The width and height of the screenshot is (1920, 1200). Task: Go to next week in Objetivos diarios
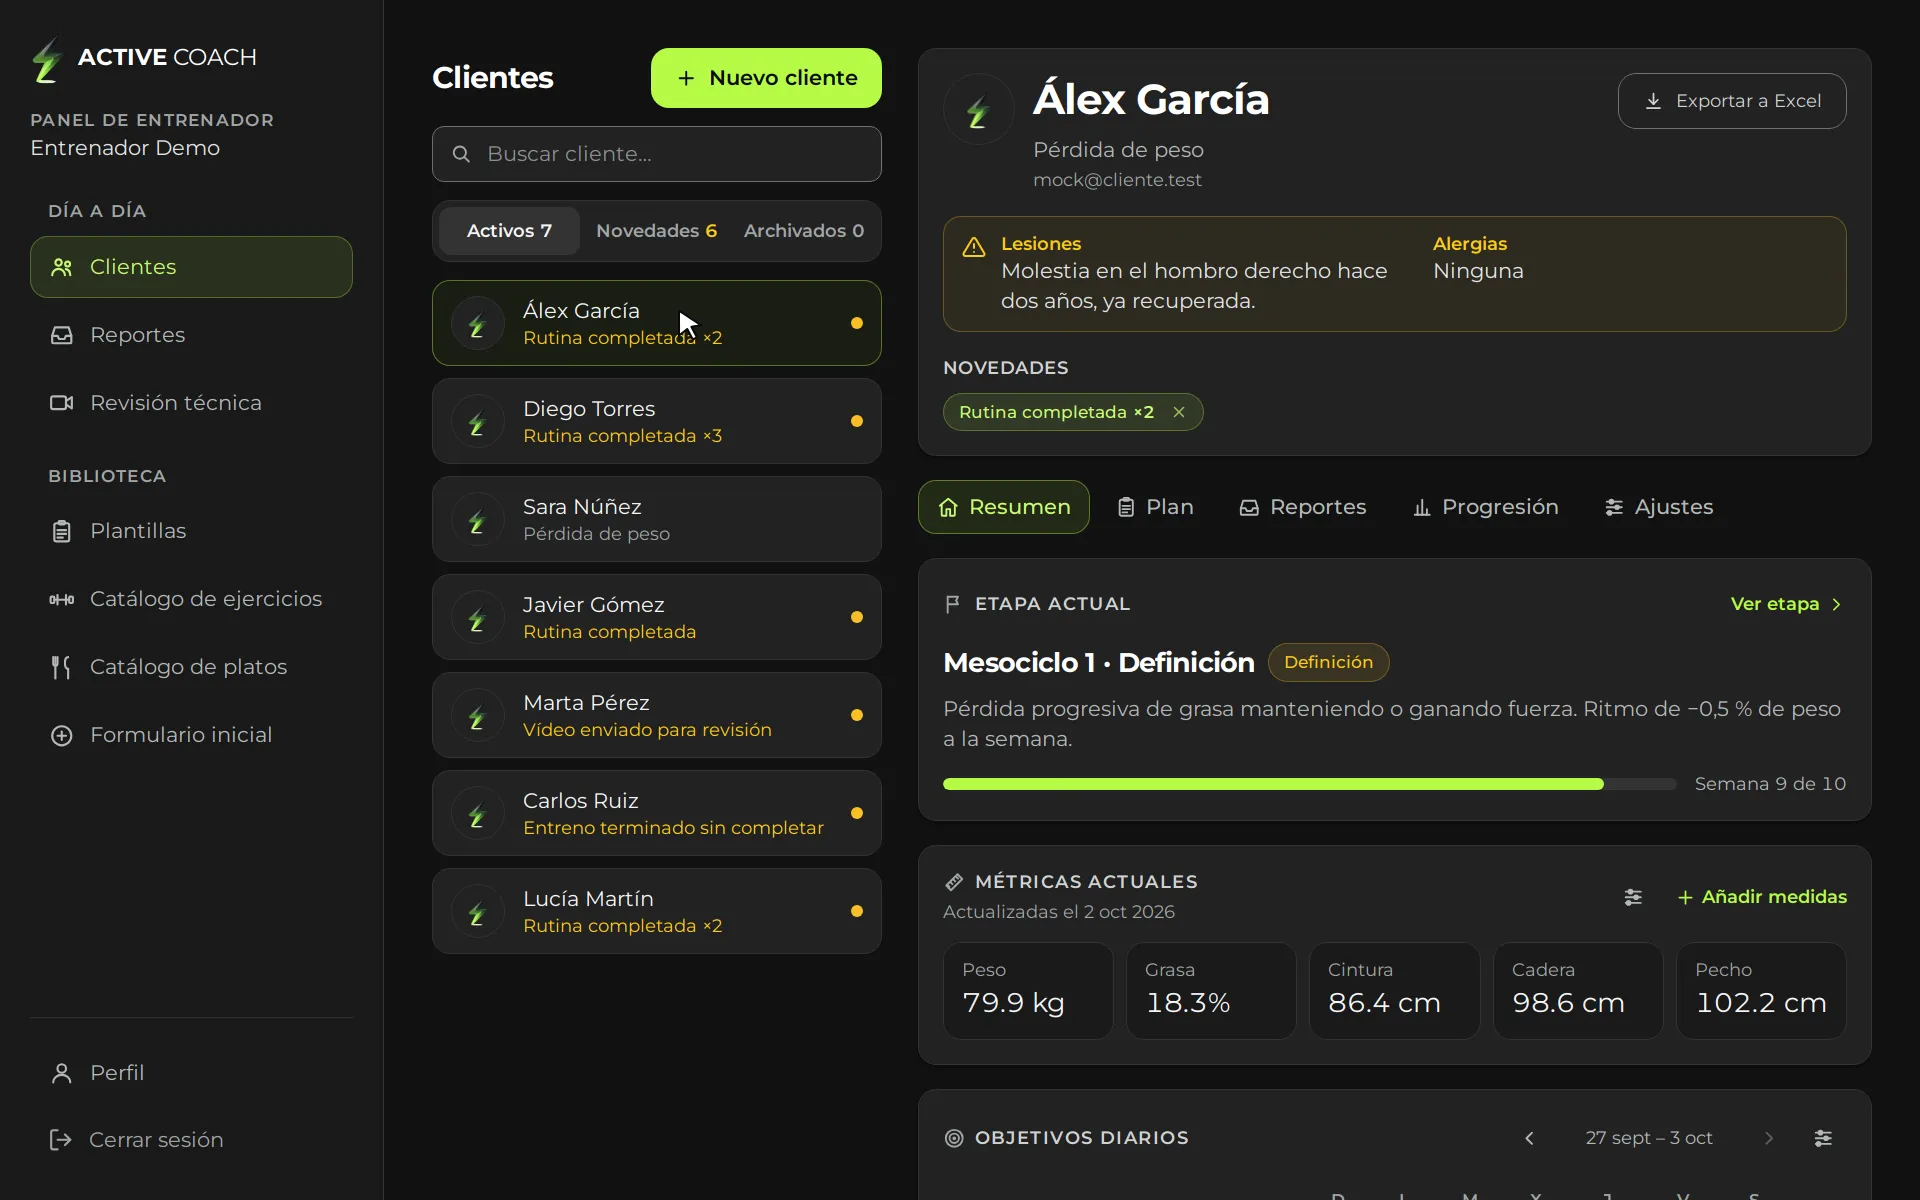point(1769,1138)
